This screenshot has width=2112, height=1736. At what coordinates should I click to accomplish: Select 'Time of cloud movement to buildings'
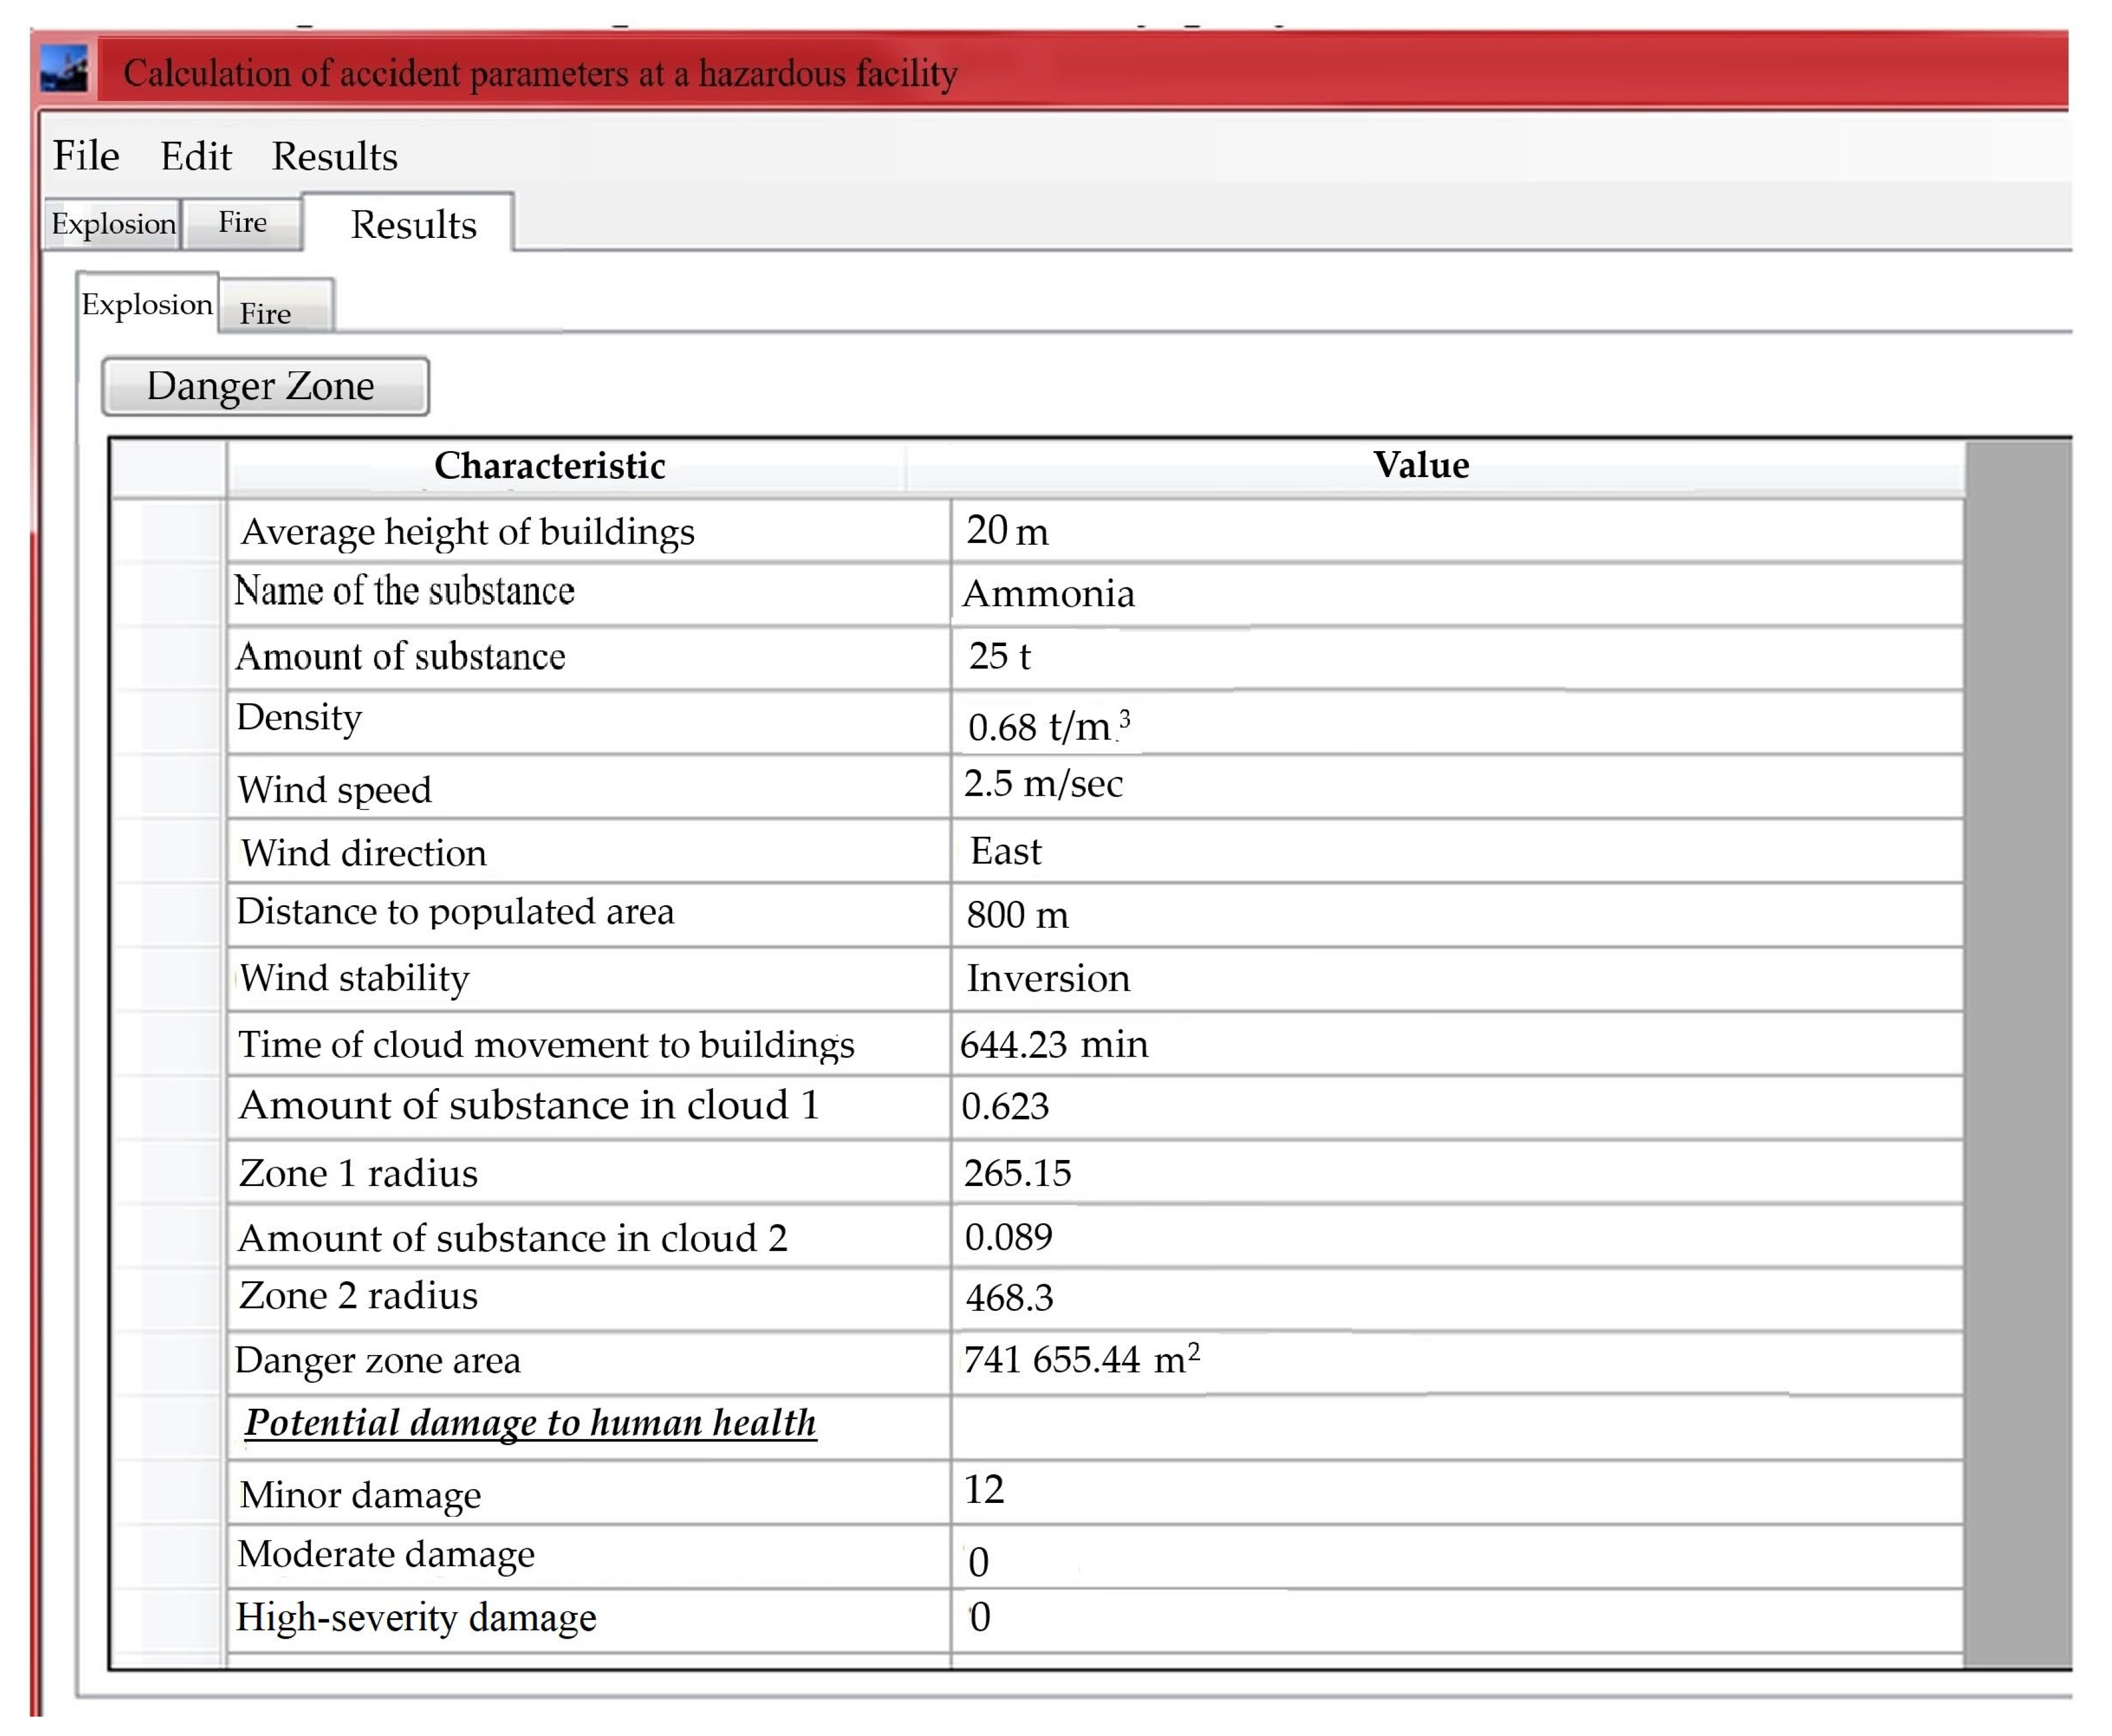click(x=589, y=1044)
